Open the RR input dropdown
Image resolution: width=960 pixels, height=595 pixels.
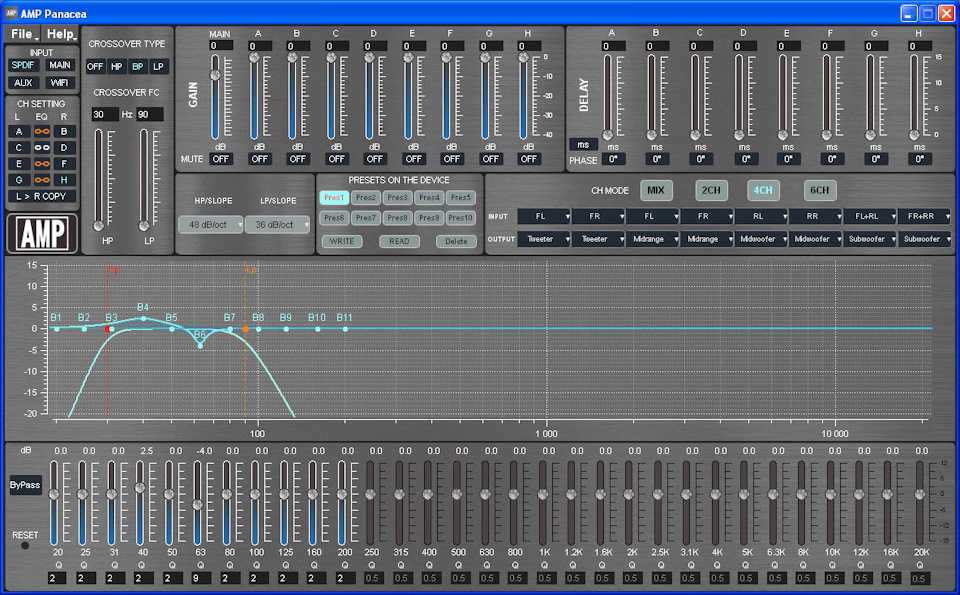coord(816,217)
